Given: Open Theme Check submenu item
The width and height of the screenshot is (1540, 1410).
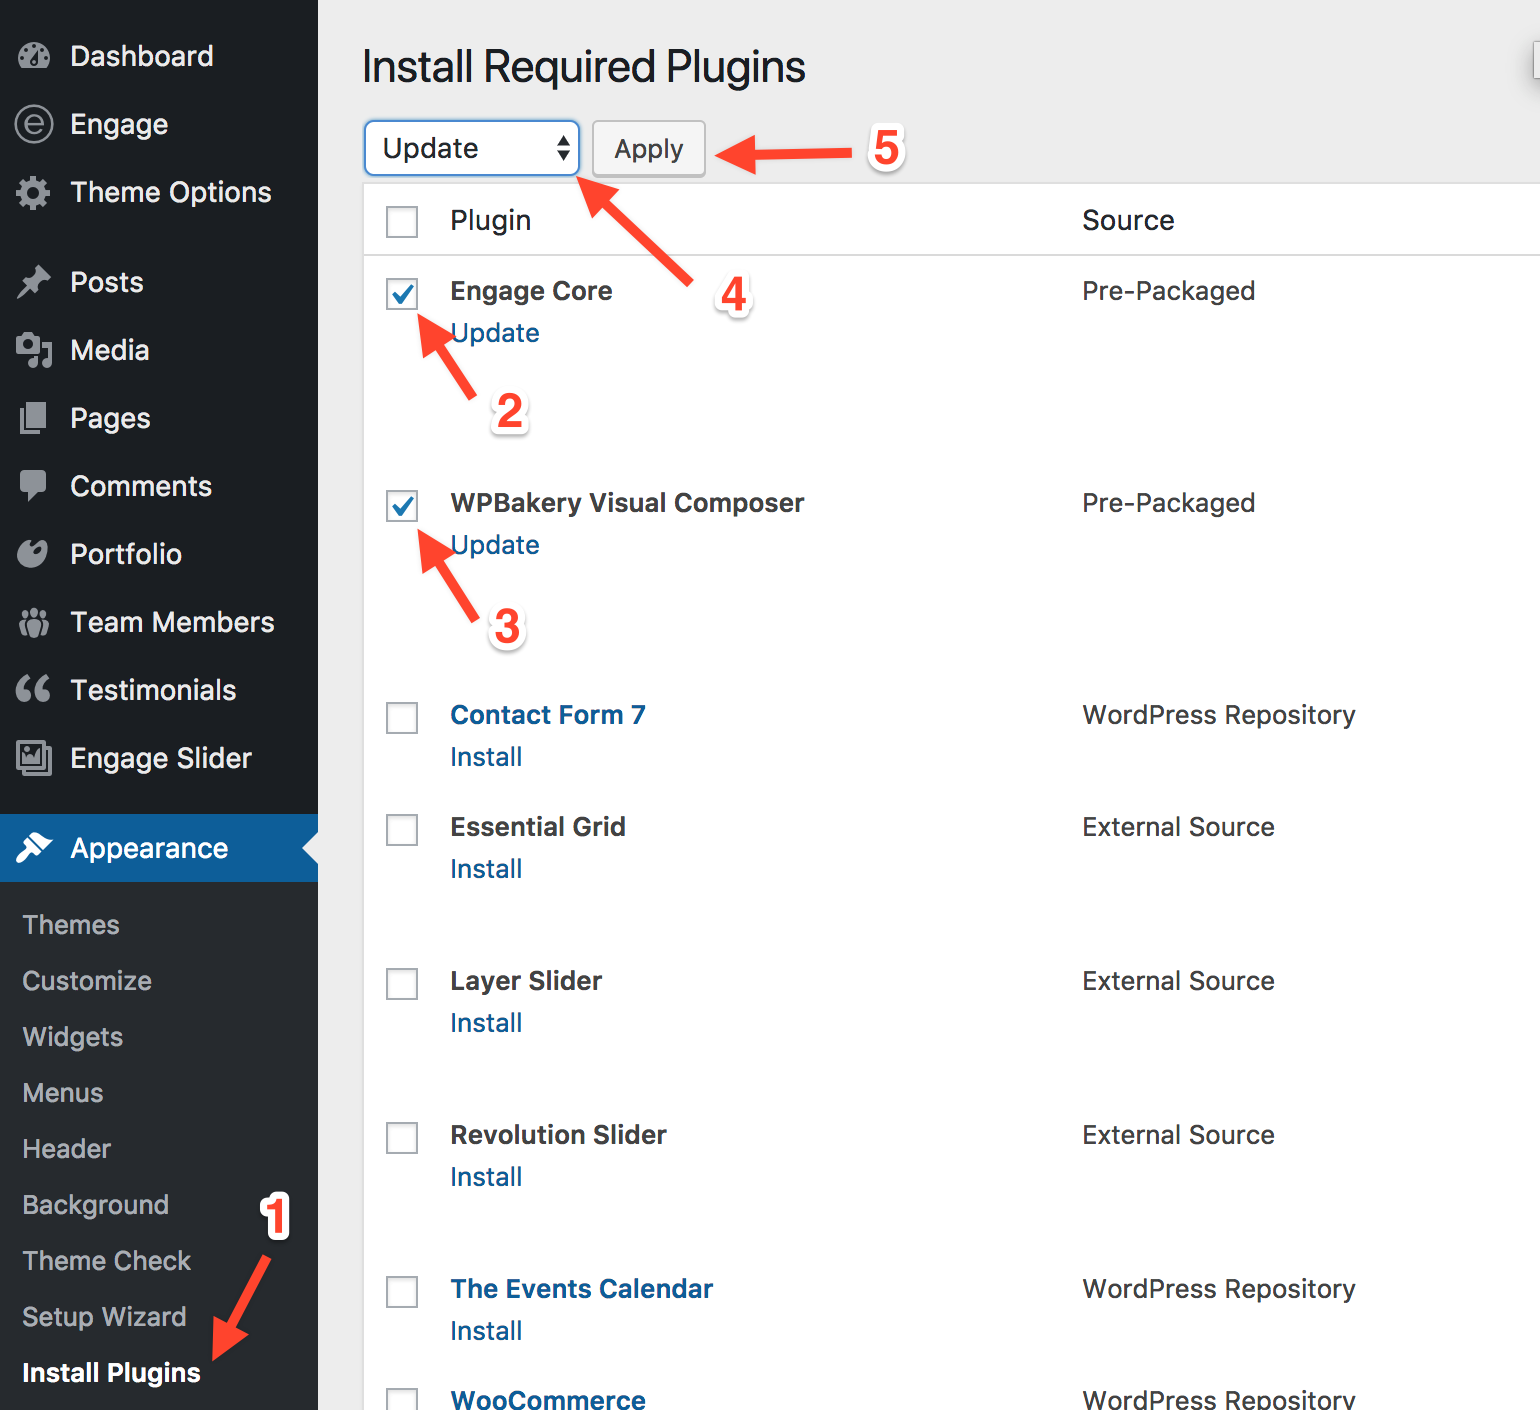Looking at the screenshot, I should (x=107, y=1261).
